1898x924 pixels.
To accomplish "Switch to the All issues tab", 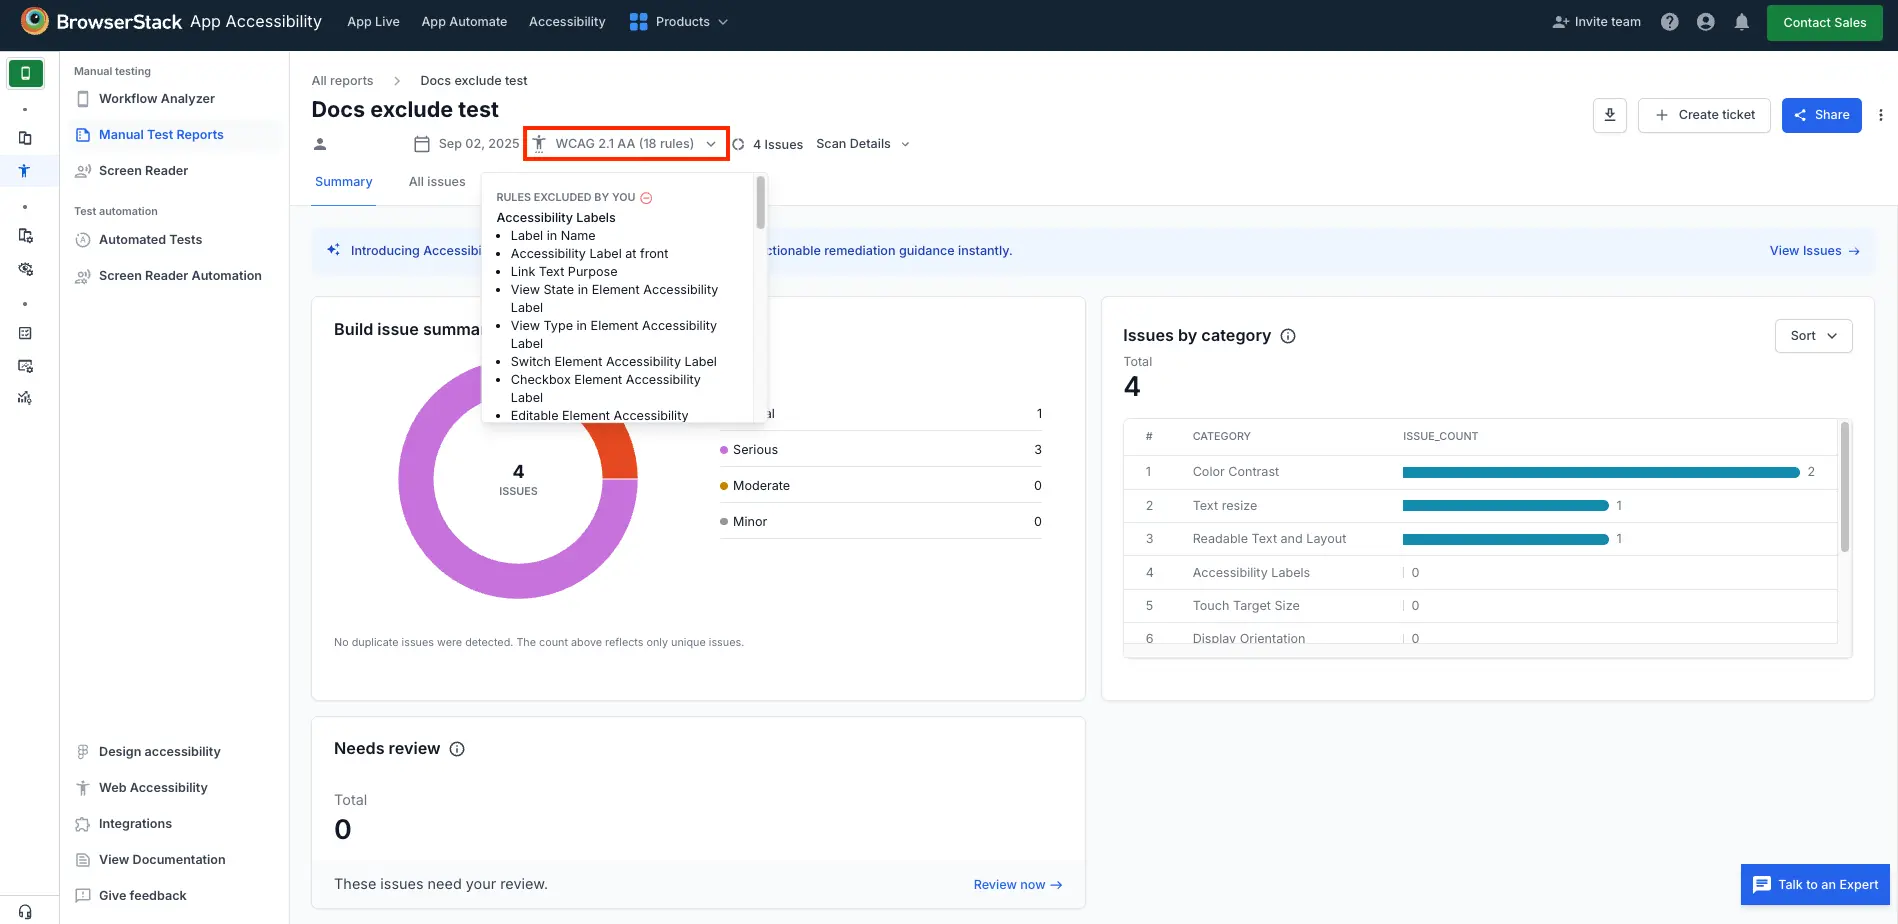I will [437, 182].
